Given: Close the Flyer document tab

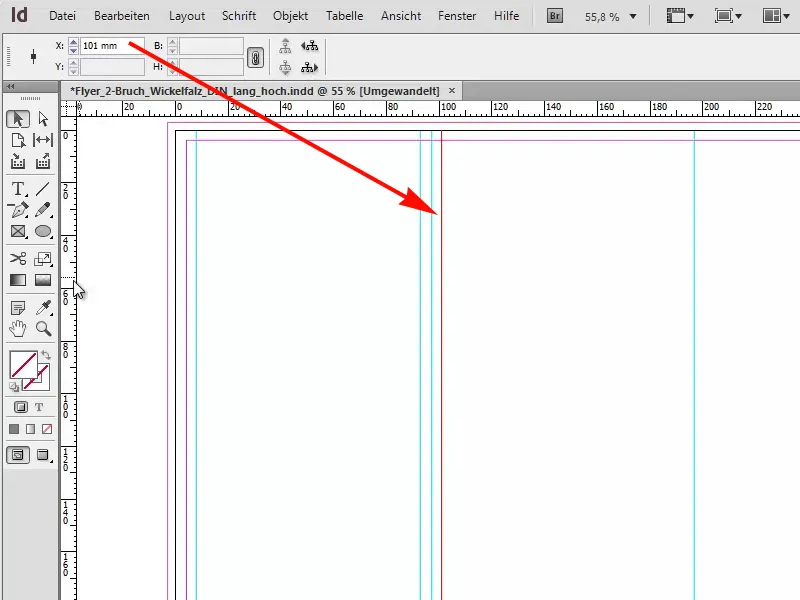Looking at the screenshot, I should coord(452,90).
